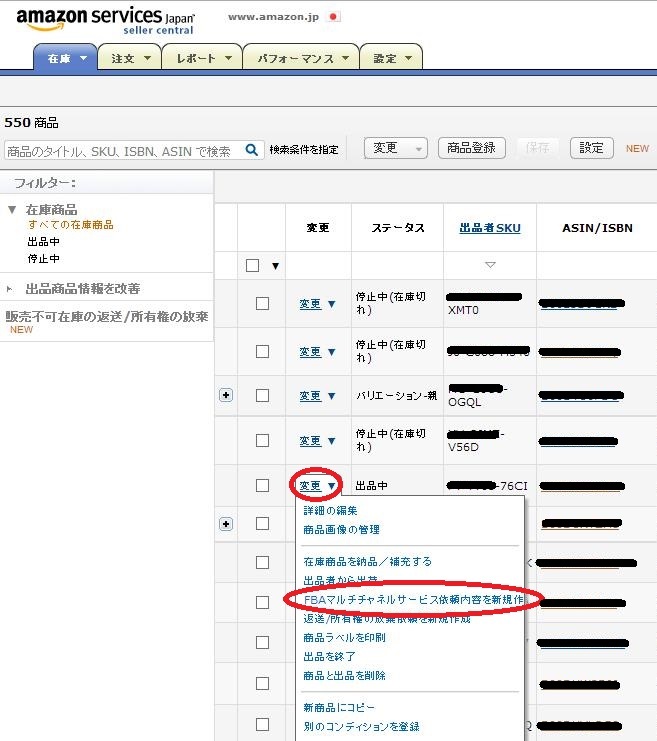Viewport: 657px width, 741px height.
Task: Toggle the select-all checkbox in header row
Action: (253, 265)
